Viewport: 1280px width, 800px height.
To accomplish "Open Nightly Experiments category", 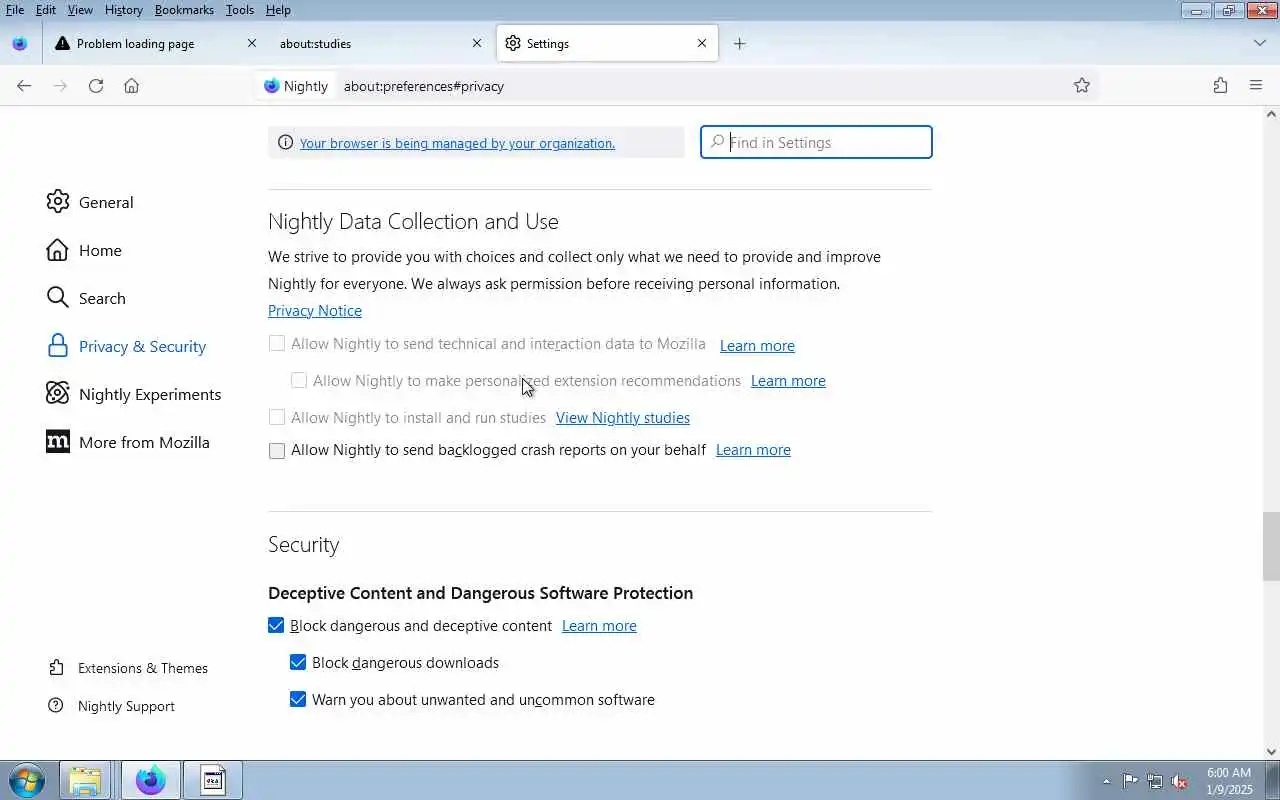I will 134,394.
